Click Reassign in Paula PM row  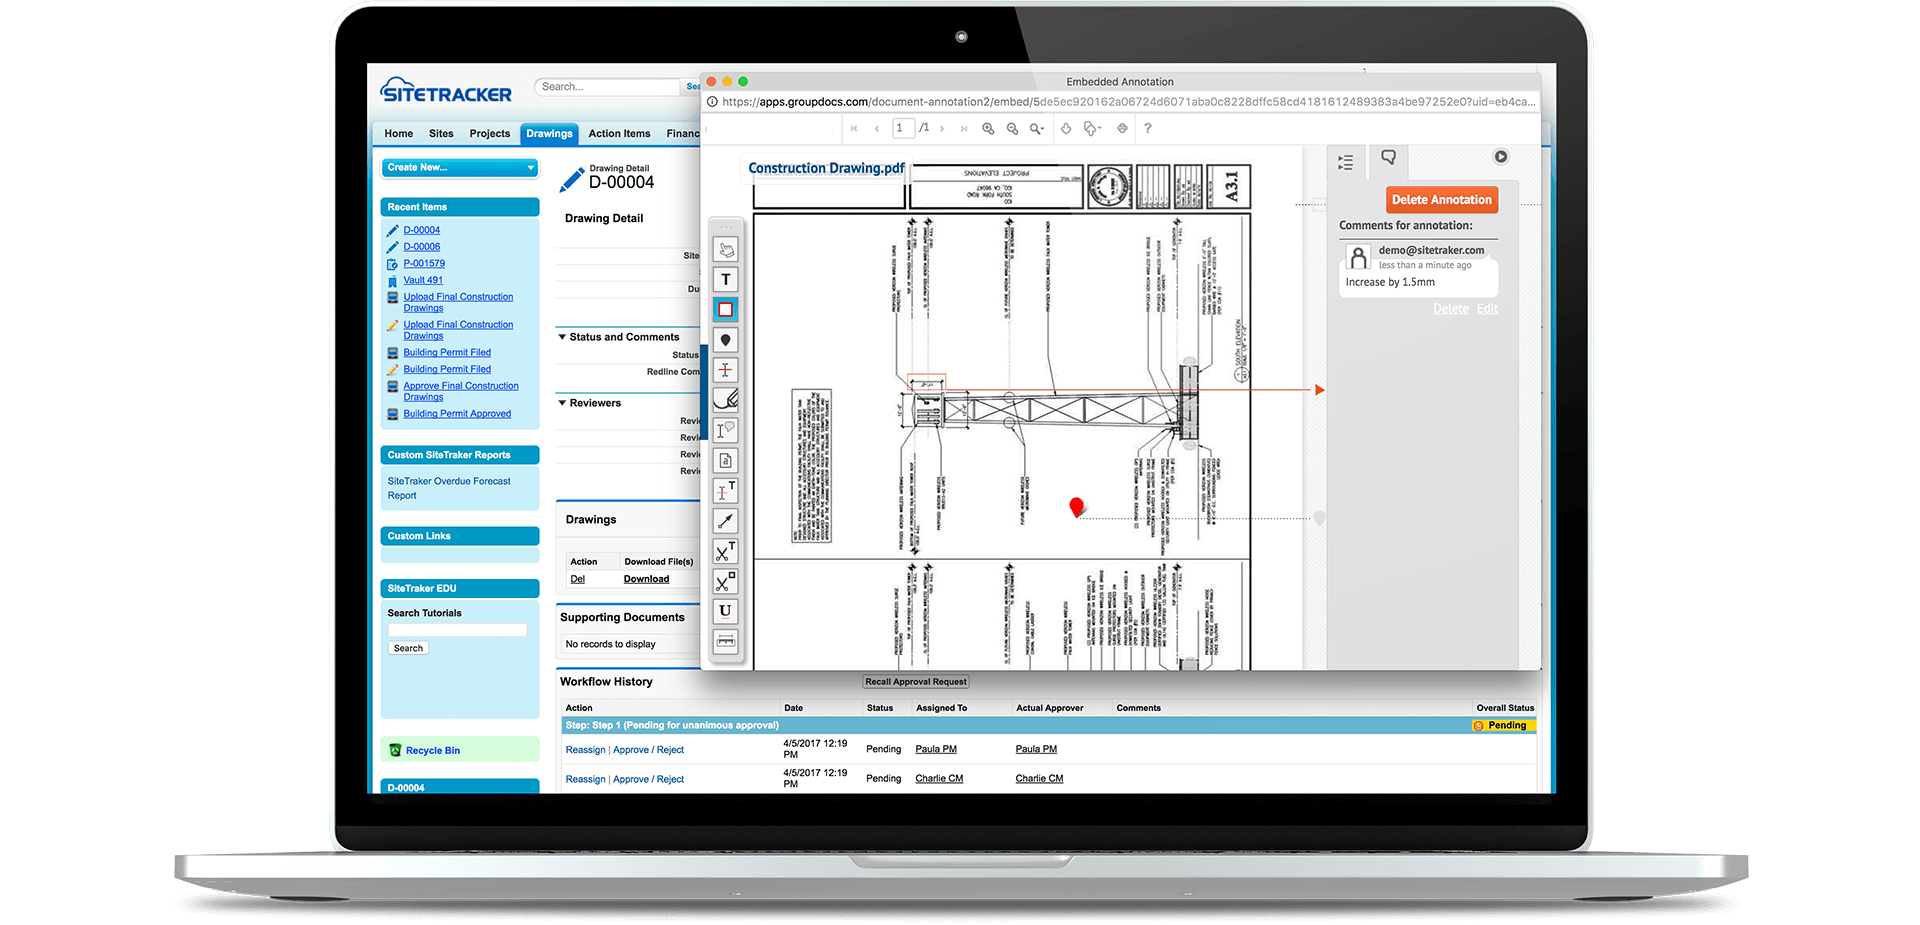tap(585, 750)
